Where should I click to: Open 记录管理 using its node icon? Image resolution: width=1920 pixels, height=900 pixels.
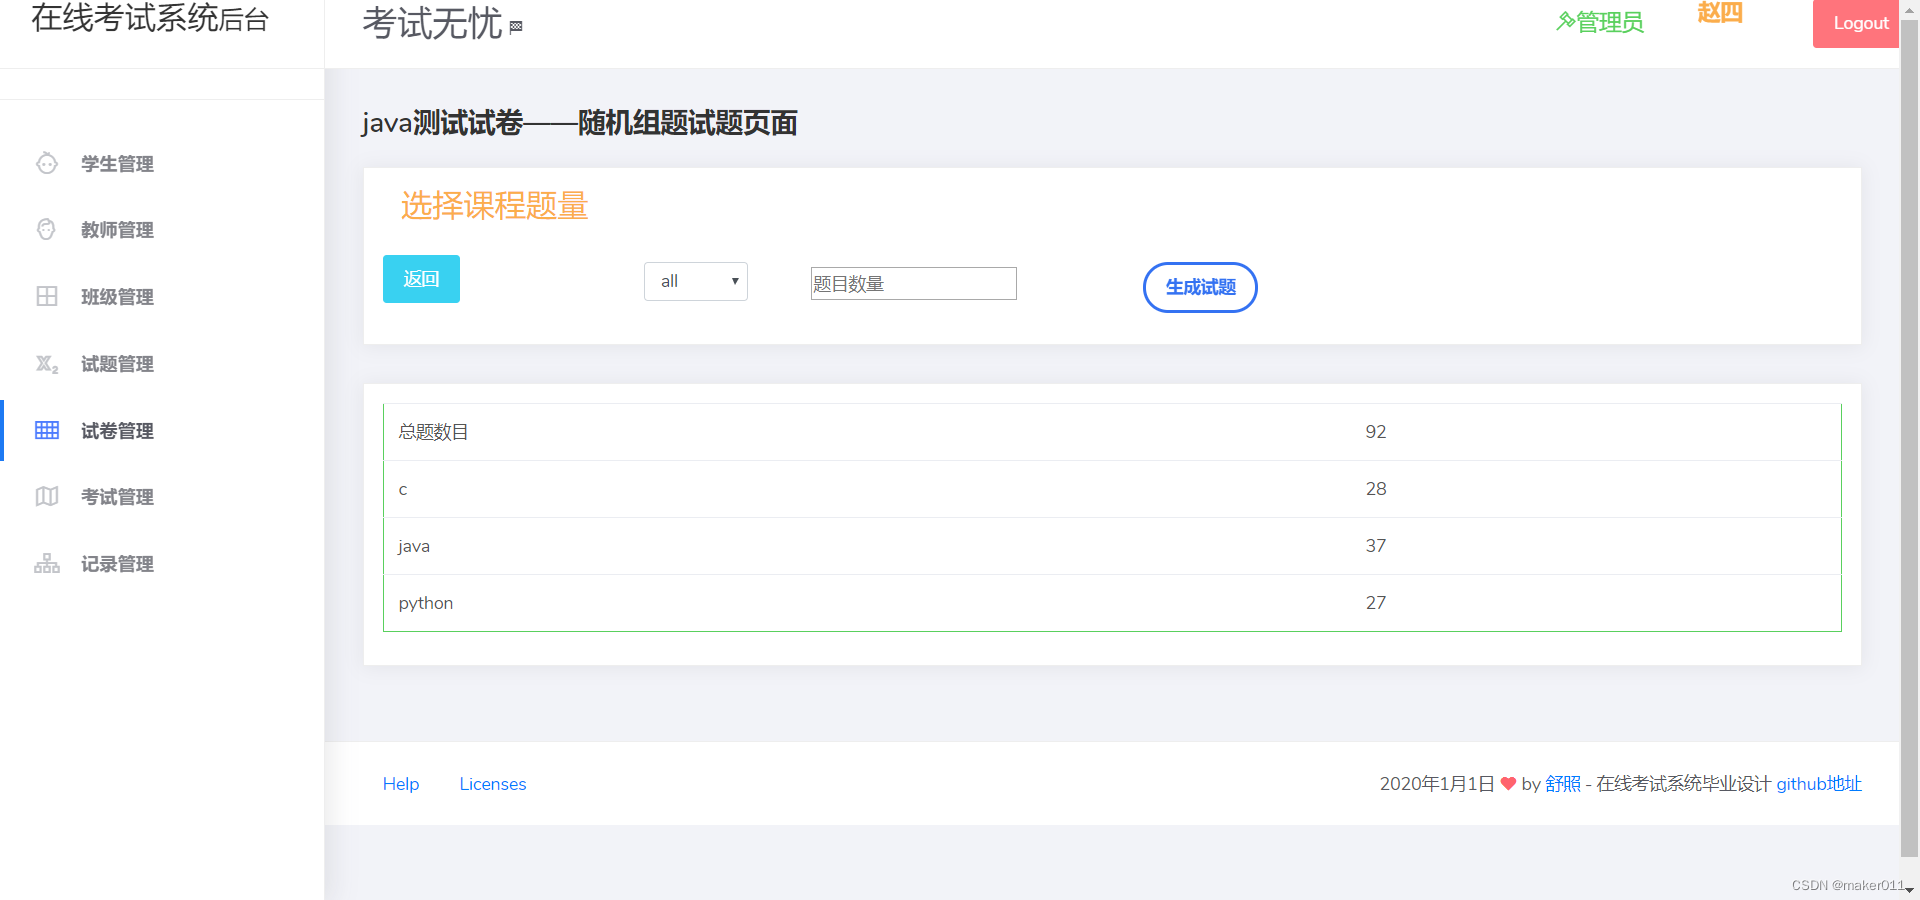pyautogui.click(x=46, y=563)
